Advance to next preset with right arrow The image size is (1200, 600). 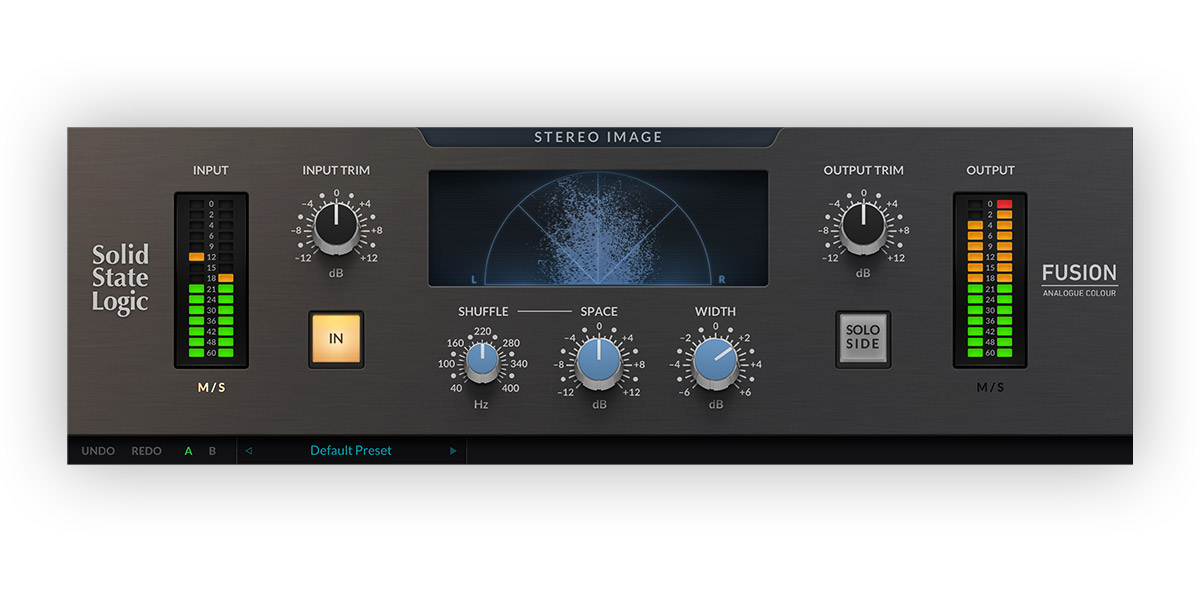coord(453,451)
